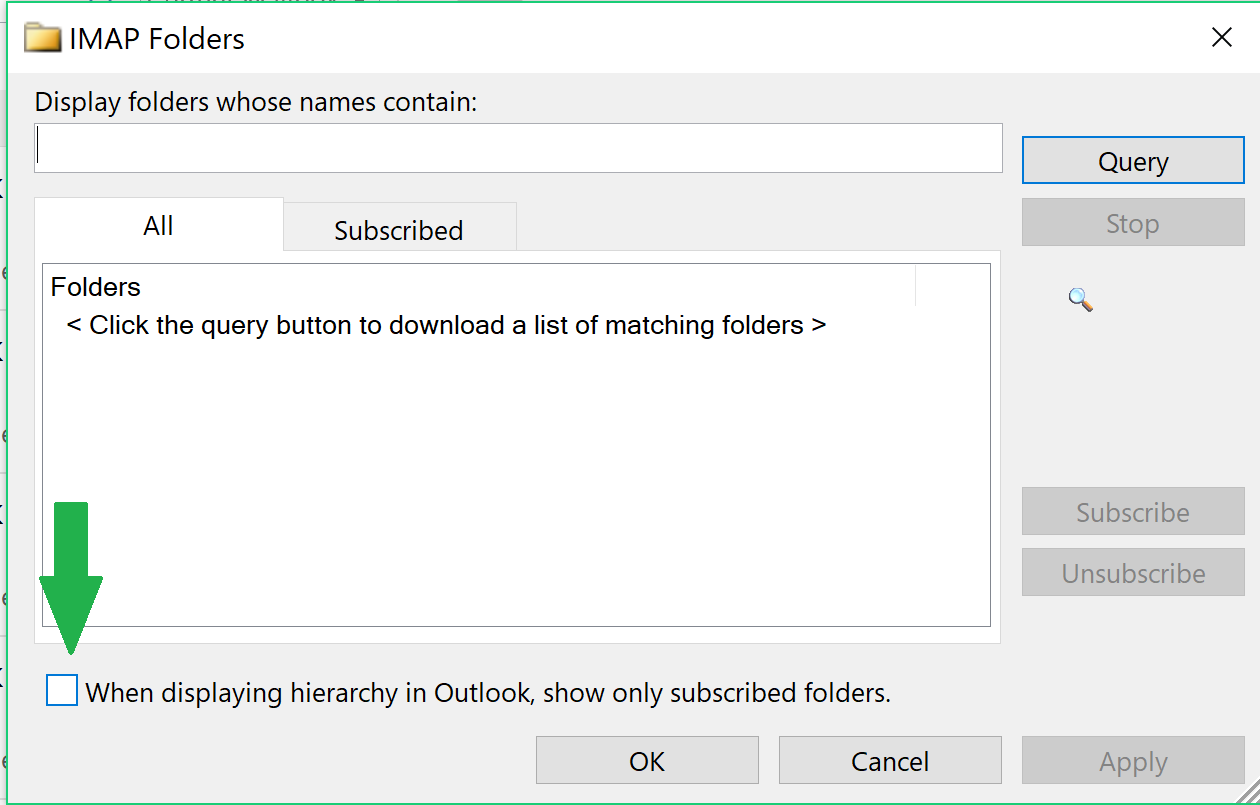Click the 'Display folders whose names contain' label

(257, 101)
